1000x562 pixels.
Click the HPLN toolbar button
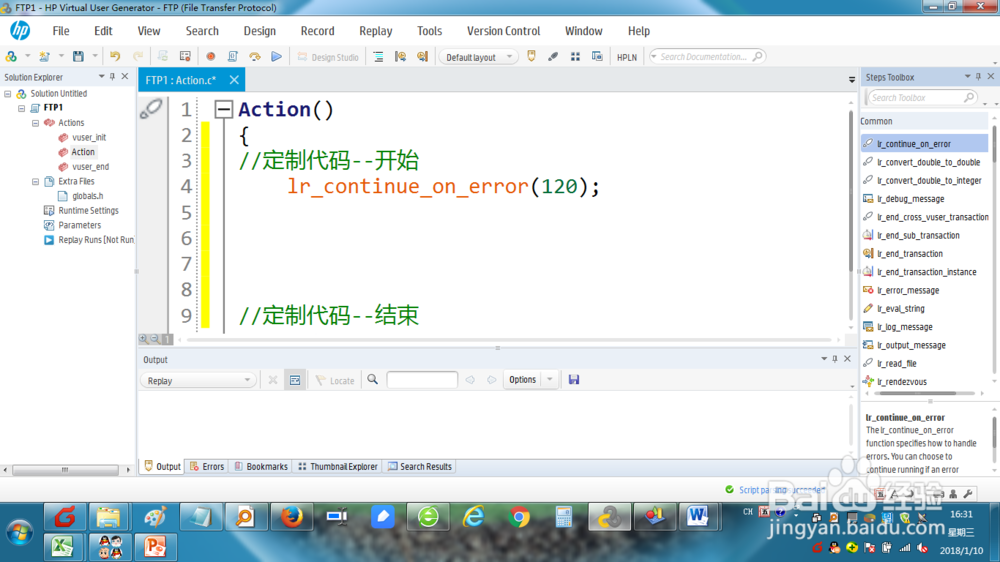click(627, 57)
